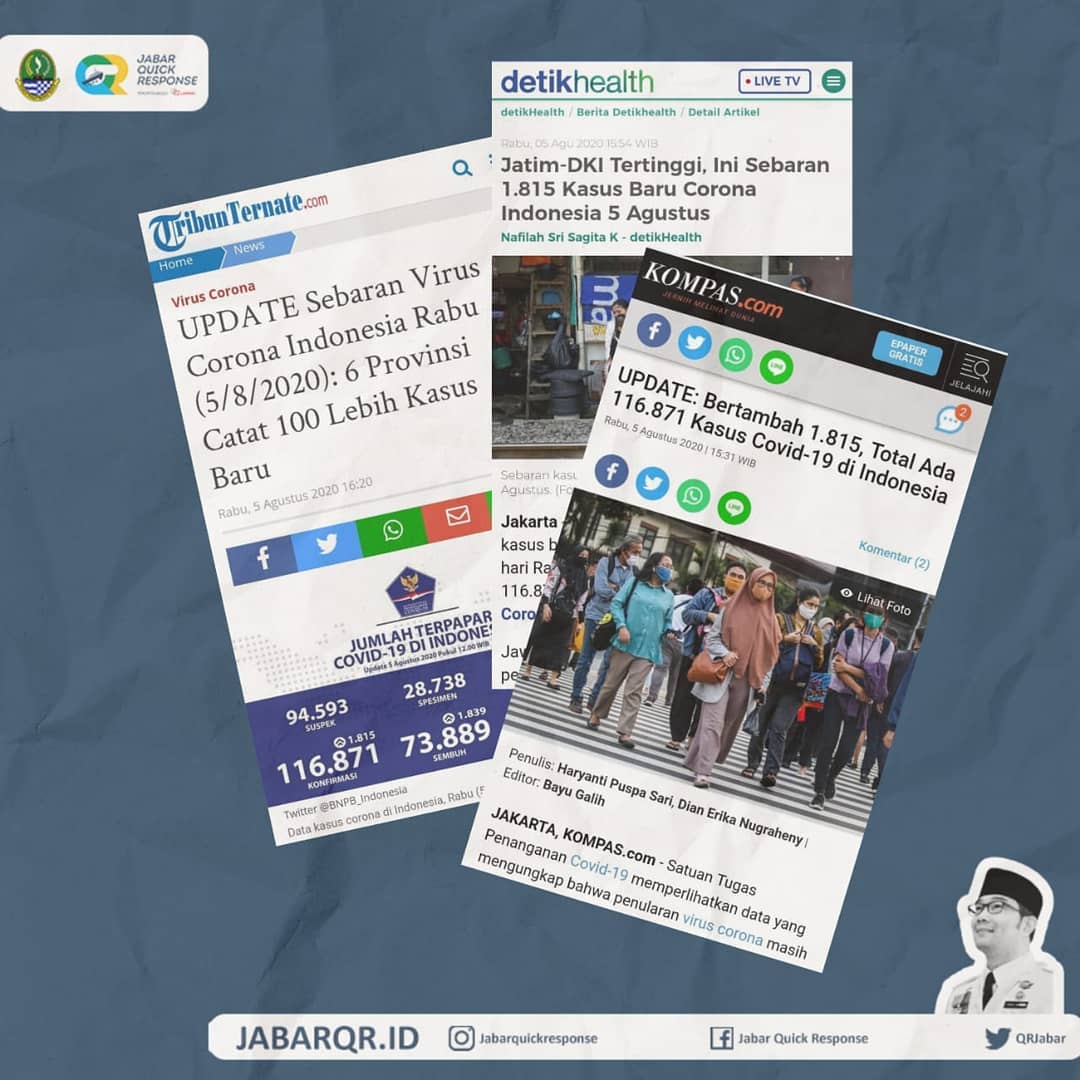Click top LINE icon on Kompas header
The height and width of the screenshot is (1080, 1080).
click(776, 367)
